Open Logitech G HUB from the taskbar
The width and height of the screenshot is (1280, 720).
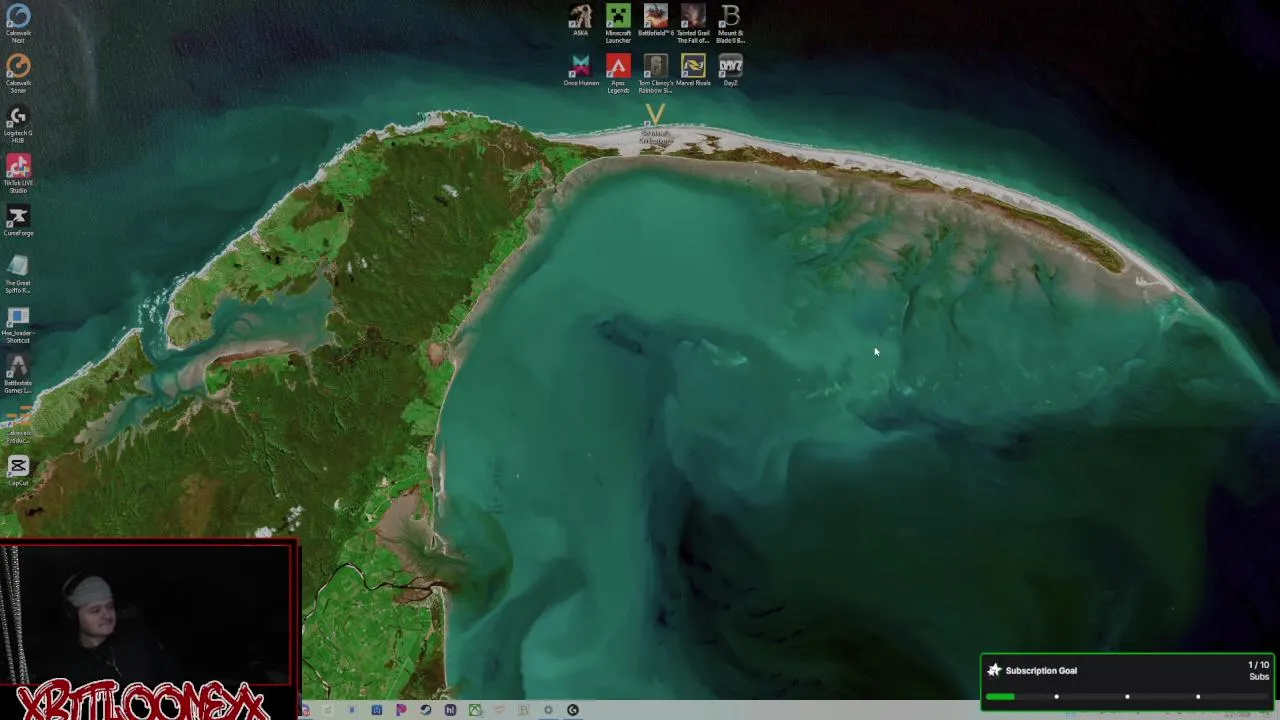tap(573, 710)
